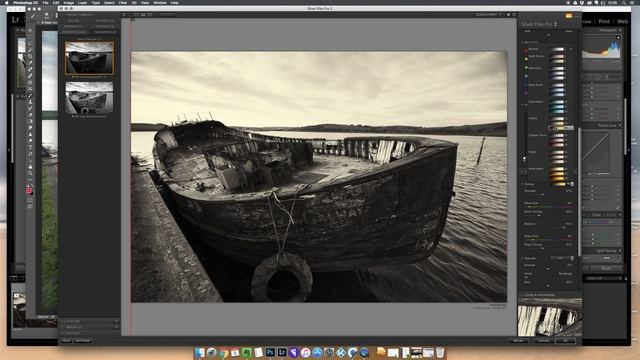Image resolution: width=640 pixels, height=360 pixels.
Task: Open the Photoshop CC menu
Action: coord(27,2)
